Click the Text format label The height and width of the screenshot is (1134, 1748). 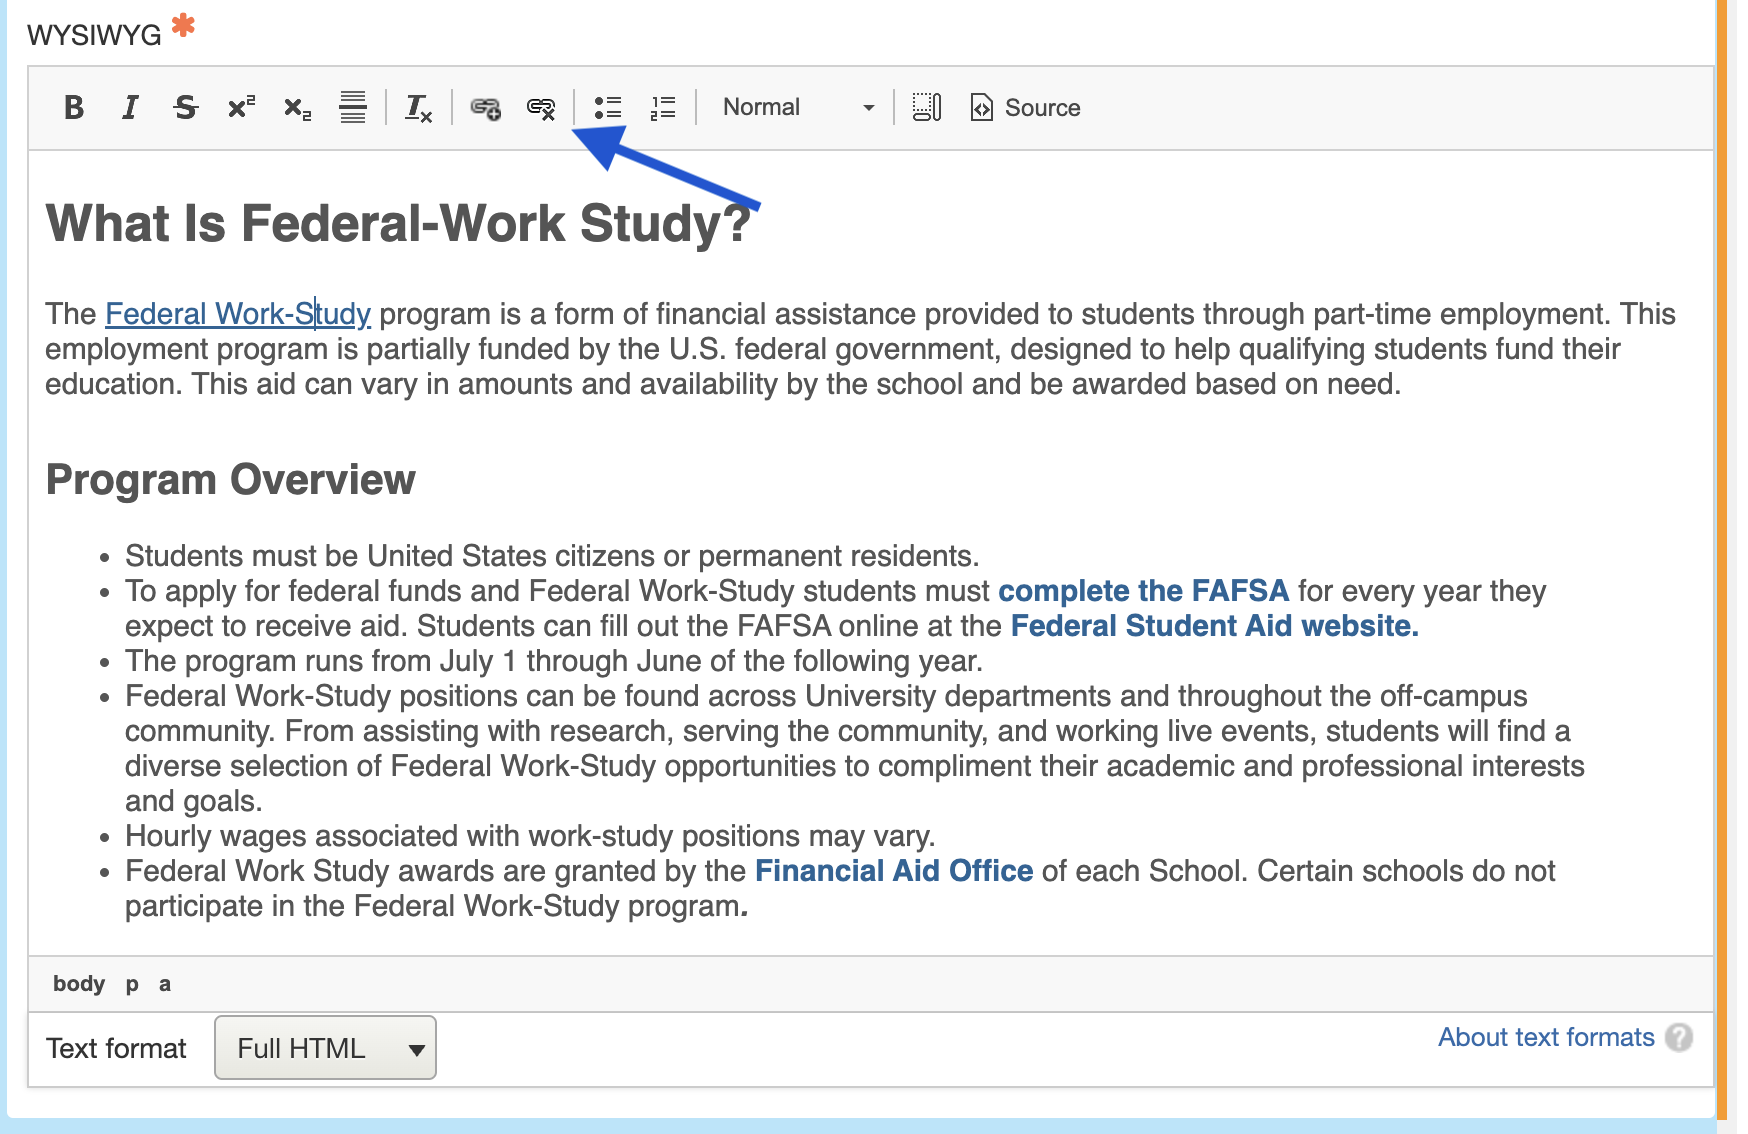coord(116,1048)
